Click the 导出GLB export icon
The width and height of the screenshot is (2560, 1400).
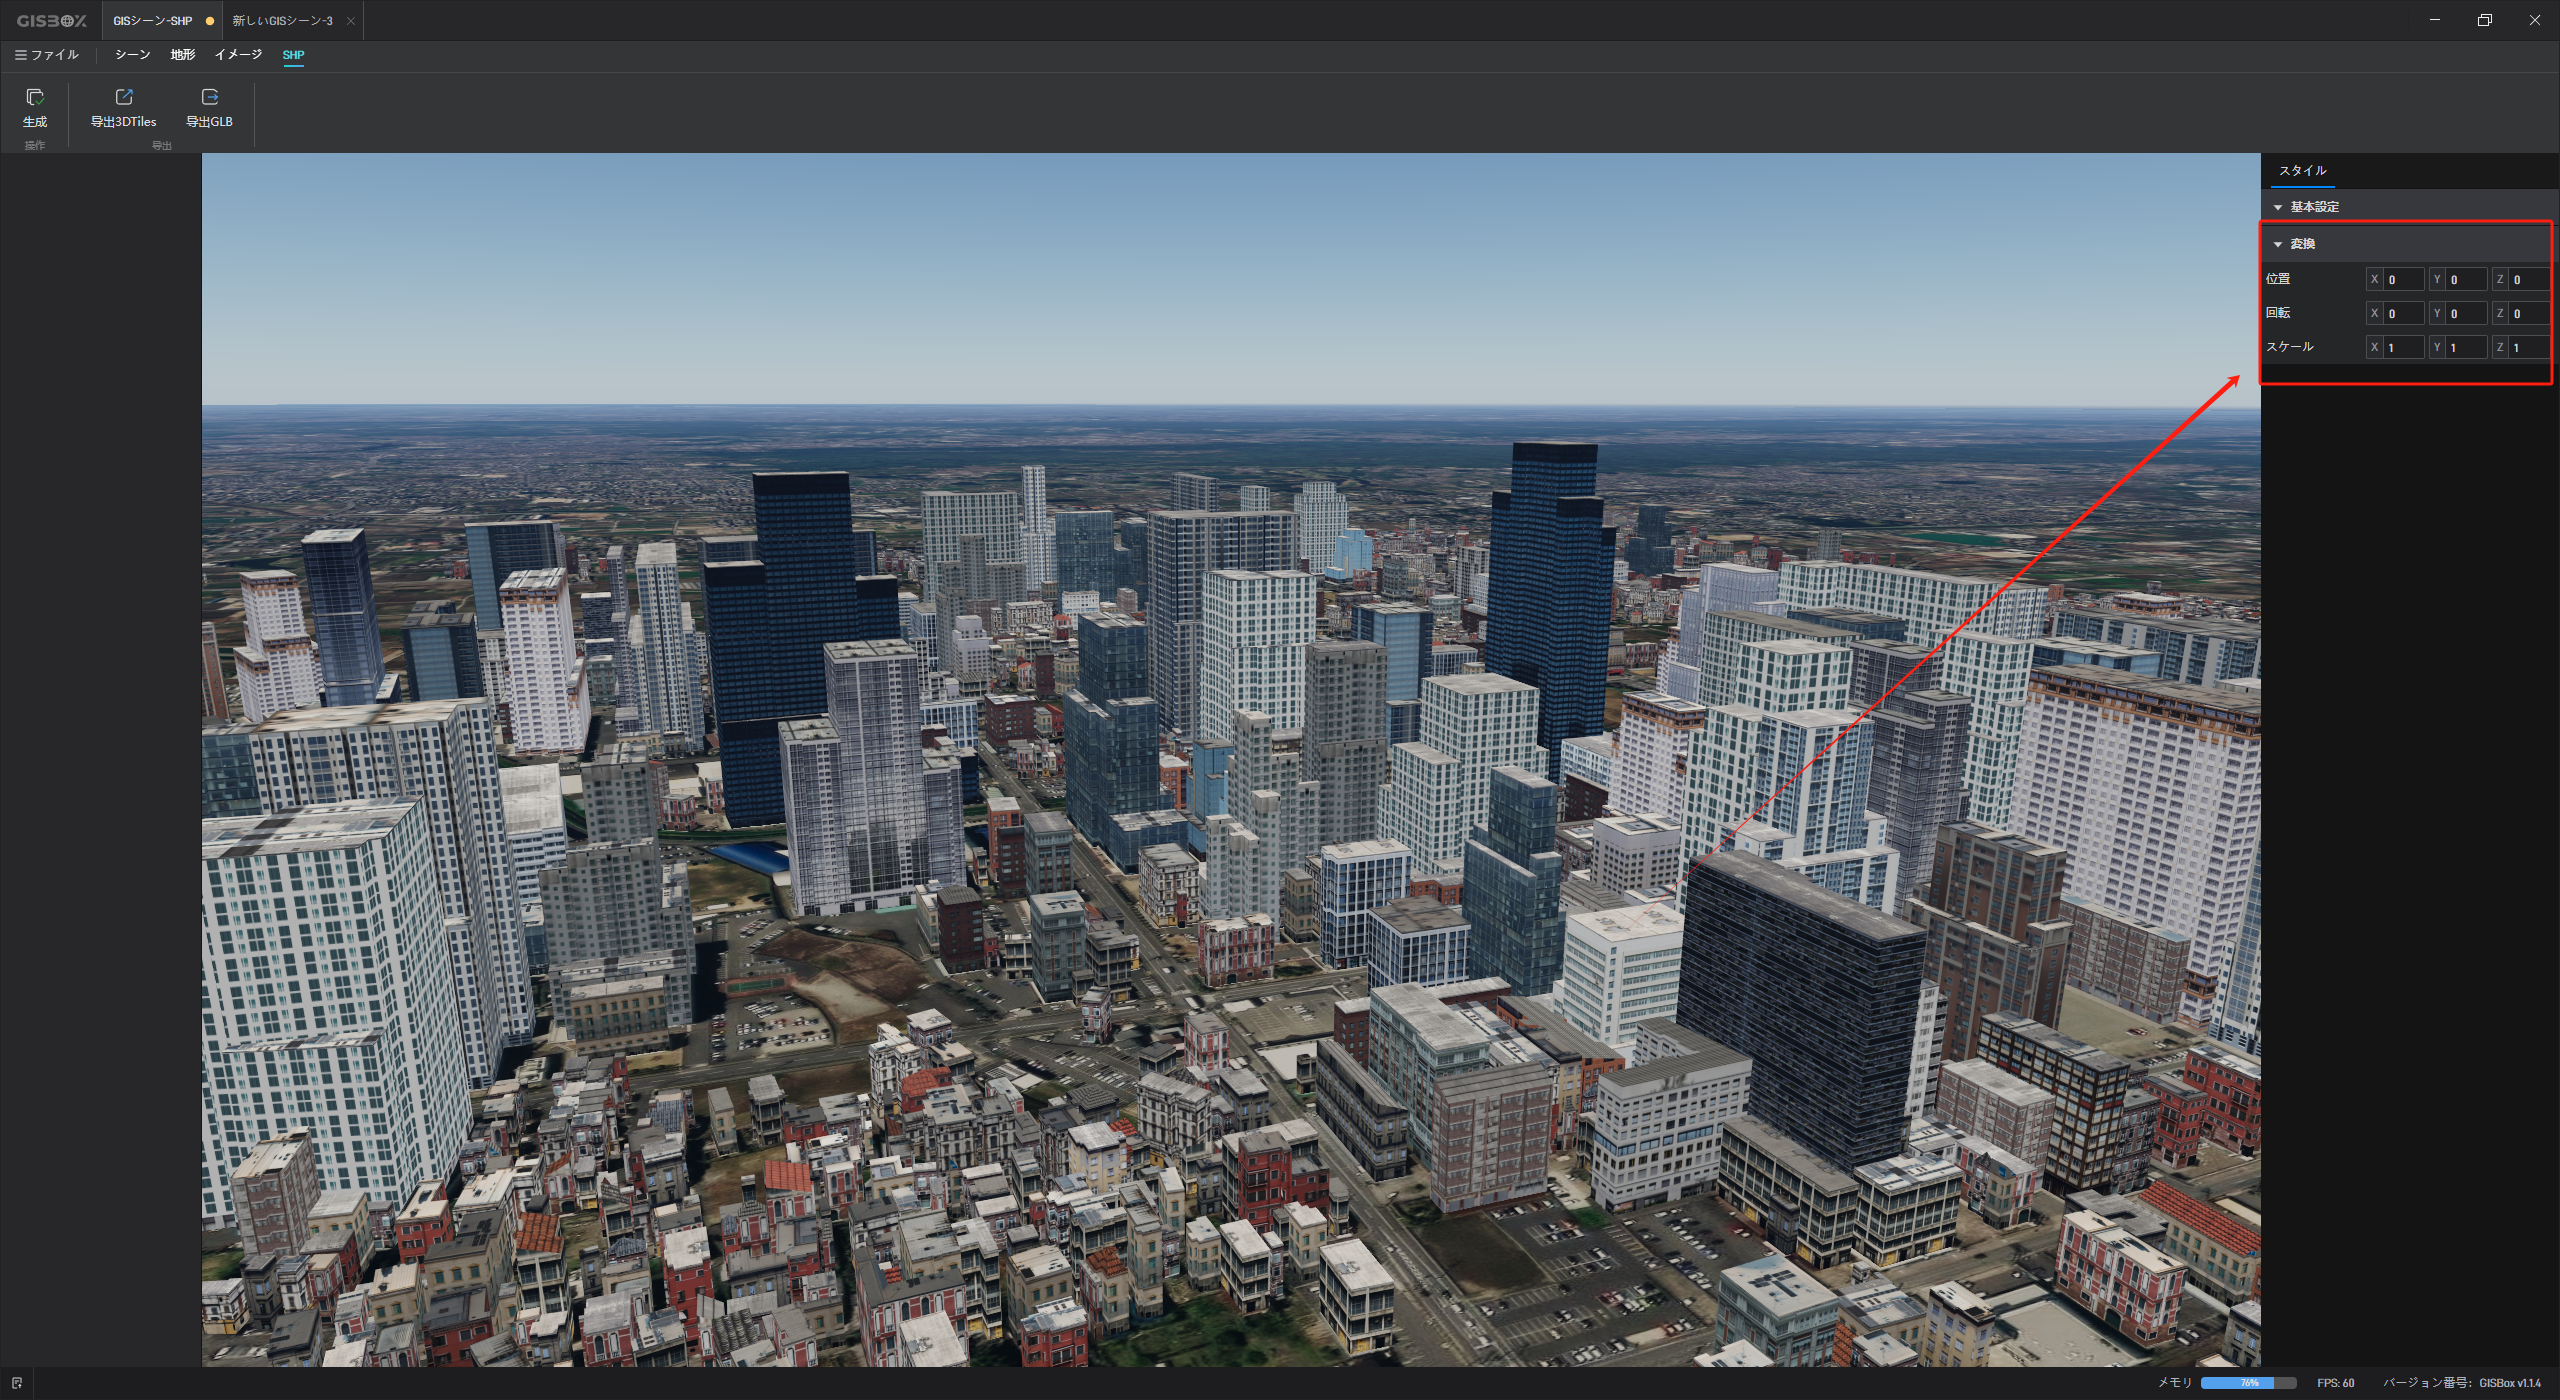(209, 98)
